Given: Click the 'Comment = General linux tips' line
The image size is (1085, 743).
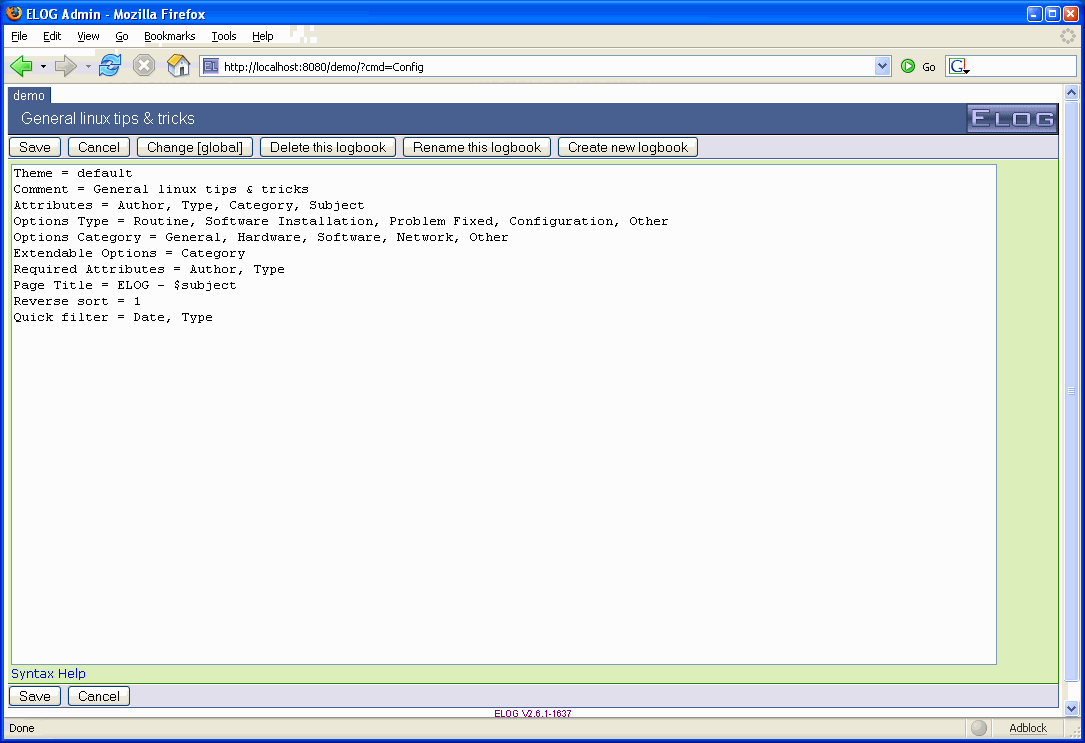Looking at the screenshot, I should point(161,189).
